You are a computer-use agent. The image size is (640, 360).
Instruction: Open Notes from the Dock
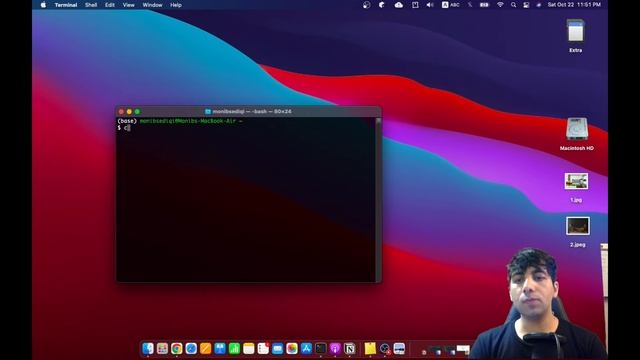point(249,348)
